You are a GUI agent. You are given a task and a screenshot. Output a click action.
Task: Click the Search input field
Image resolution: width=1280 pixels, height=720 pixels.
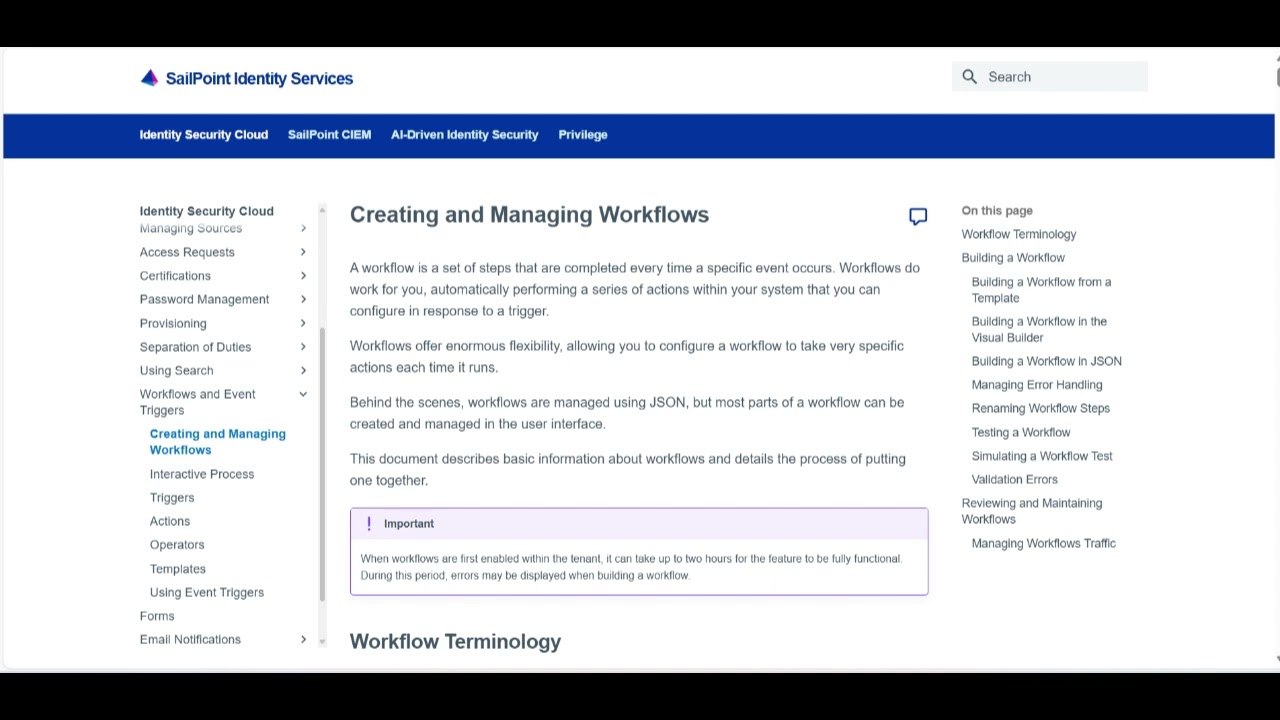tap(1049, 77)
